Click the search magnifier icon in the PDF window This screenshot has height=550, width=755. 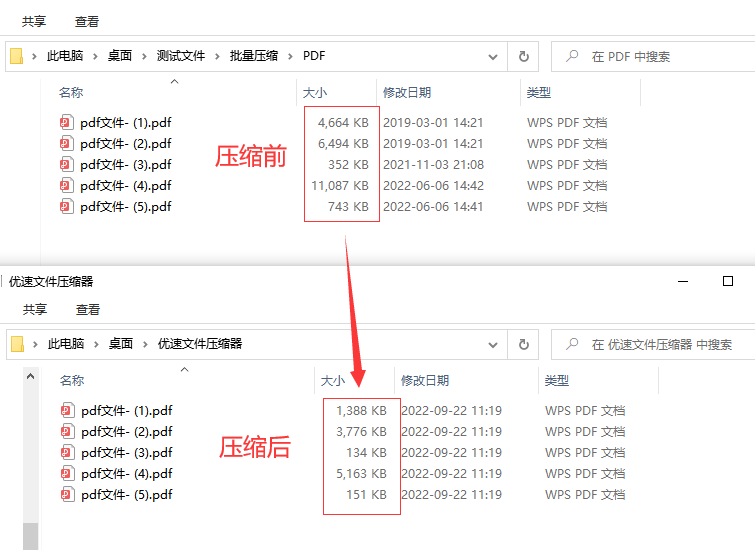pos(572,56)
